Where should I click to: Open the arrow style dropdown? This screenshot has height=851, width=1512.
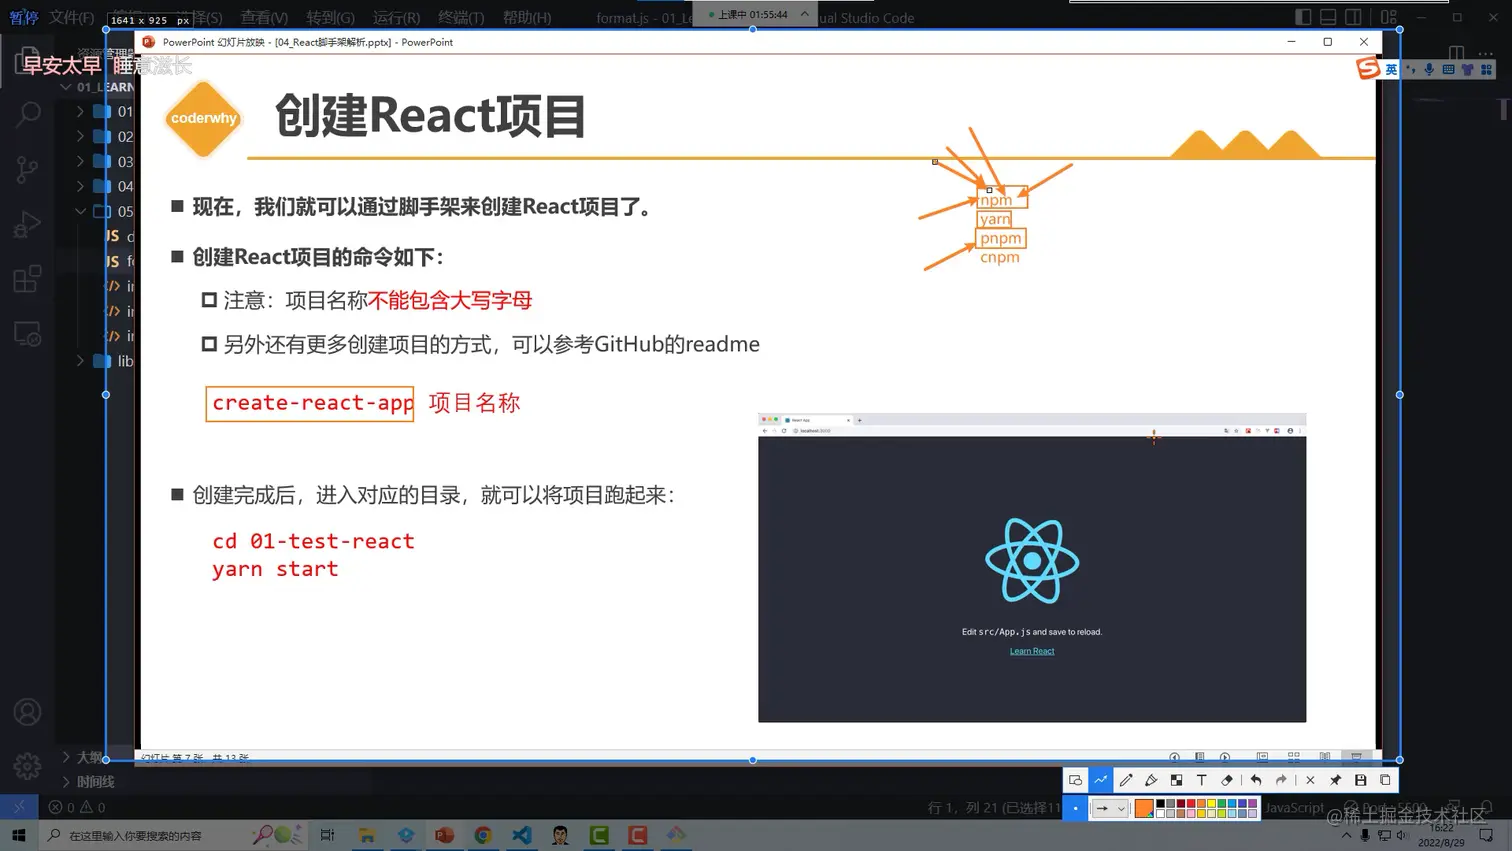(x=1110, y=808)
